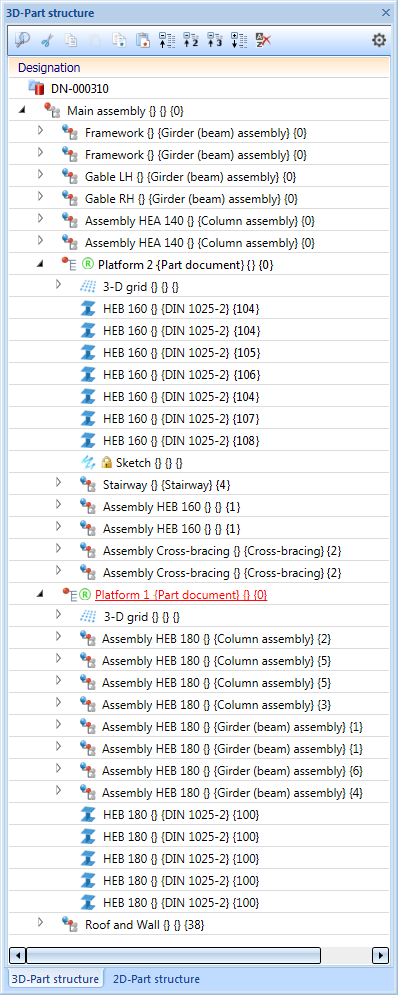Click the Cut scissors toolbar icon
This screenshot has height=995, width=398.
tap(46, 40)
